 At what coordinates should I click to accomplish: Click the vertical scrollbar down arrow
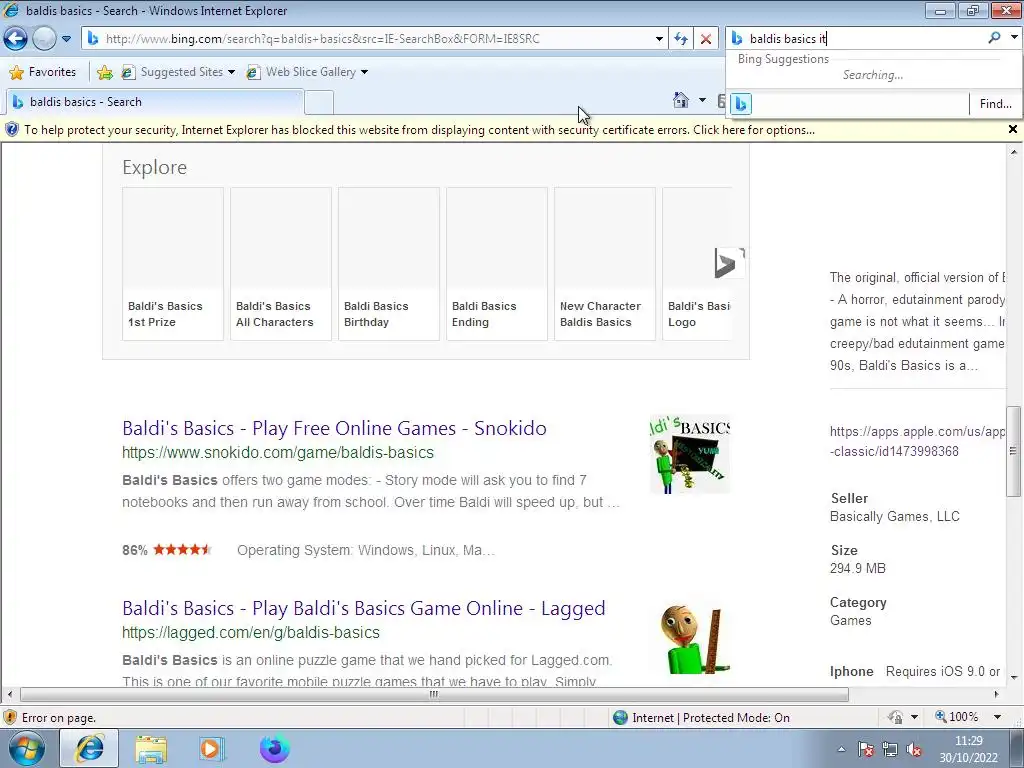click(x=1014, y=677)
